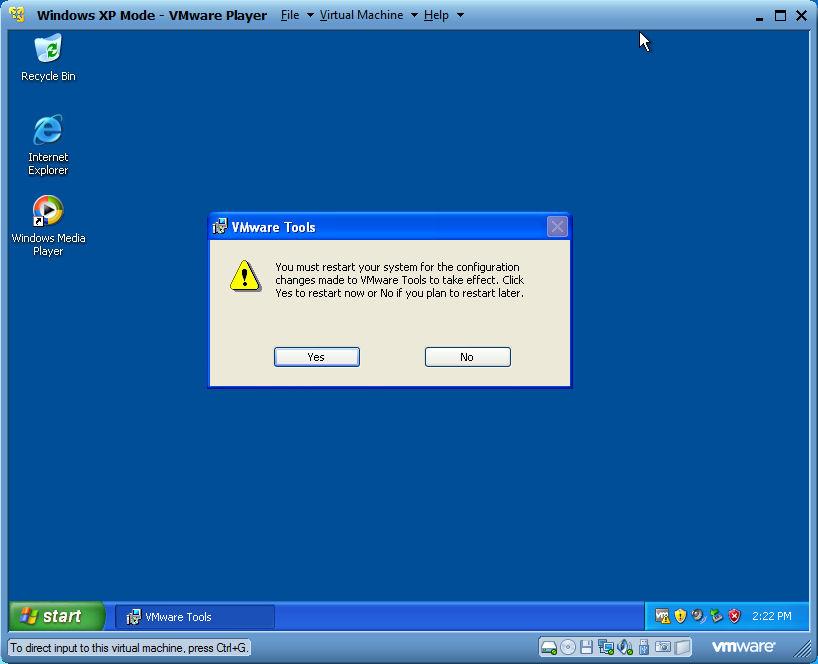The height and width of the screenshot is (664, 818).
Task: Expand the File menu dropdown arrow
Action: tap(310, 15)
